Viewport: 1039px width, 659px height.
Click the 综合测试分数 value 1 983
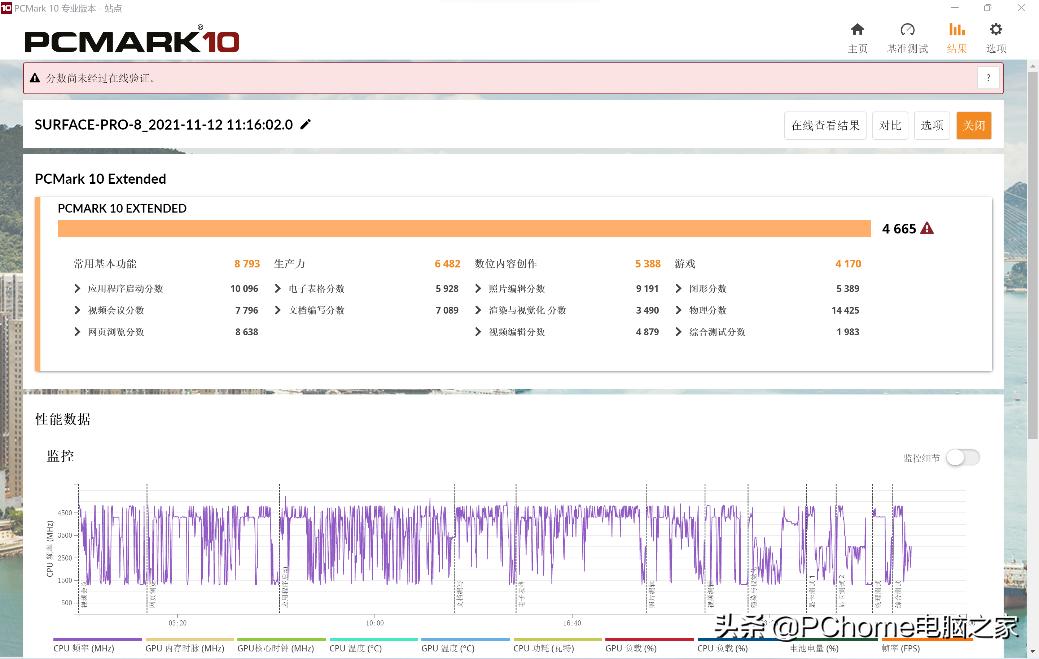click(x=848, y=332)
